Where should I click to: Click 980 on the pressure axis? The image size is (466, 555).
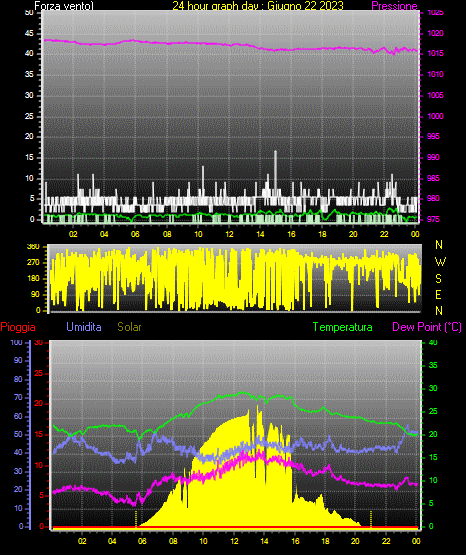pos(433,198)
